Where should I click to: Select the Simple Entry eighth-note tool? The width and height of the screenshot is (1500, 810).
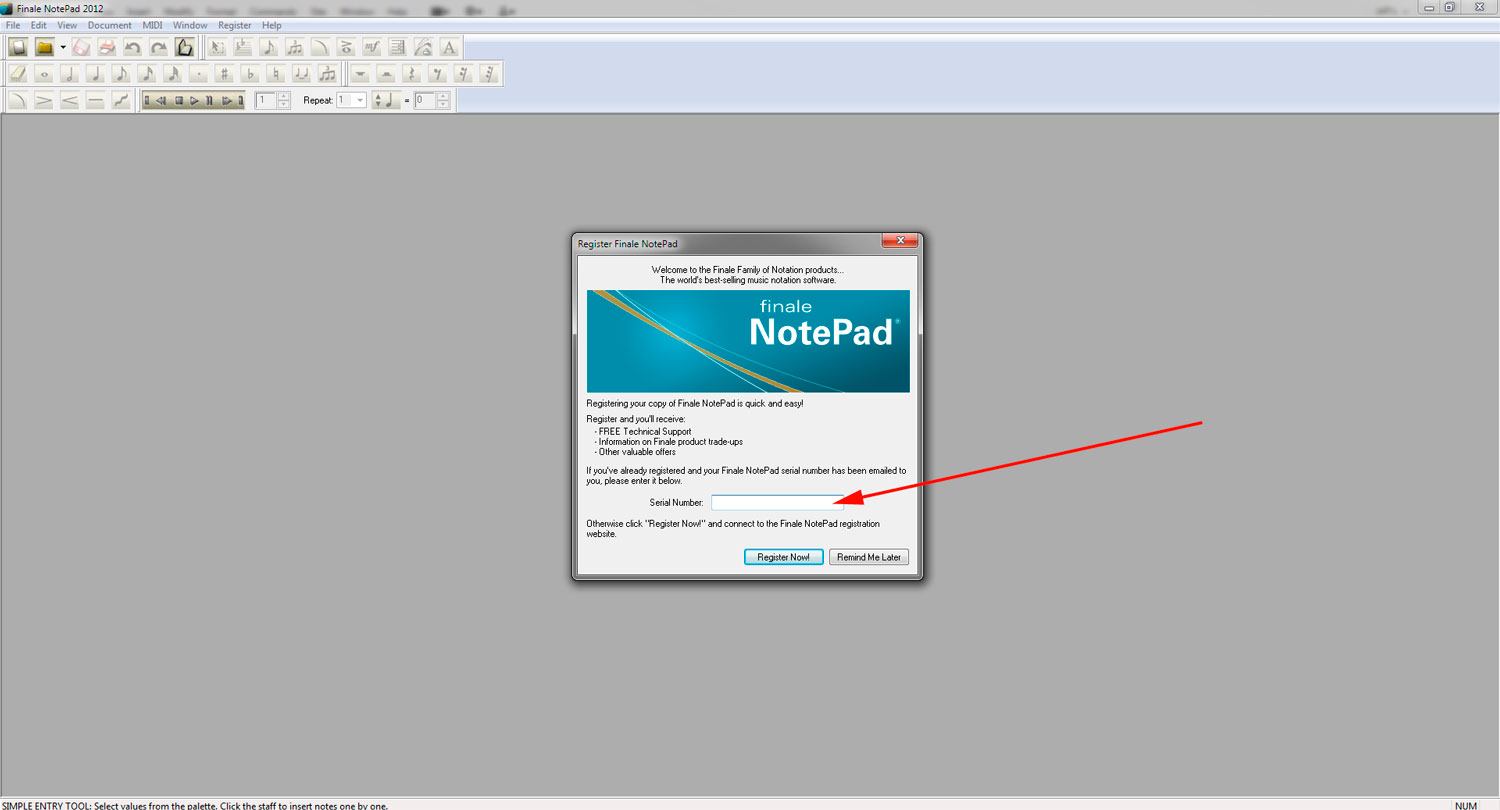pyautogui.click(x=269, y=47)
